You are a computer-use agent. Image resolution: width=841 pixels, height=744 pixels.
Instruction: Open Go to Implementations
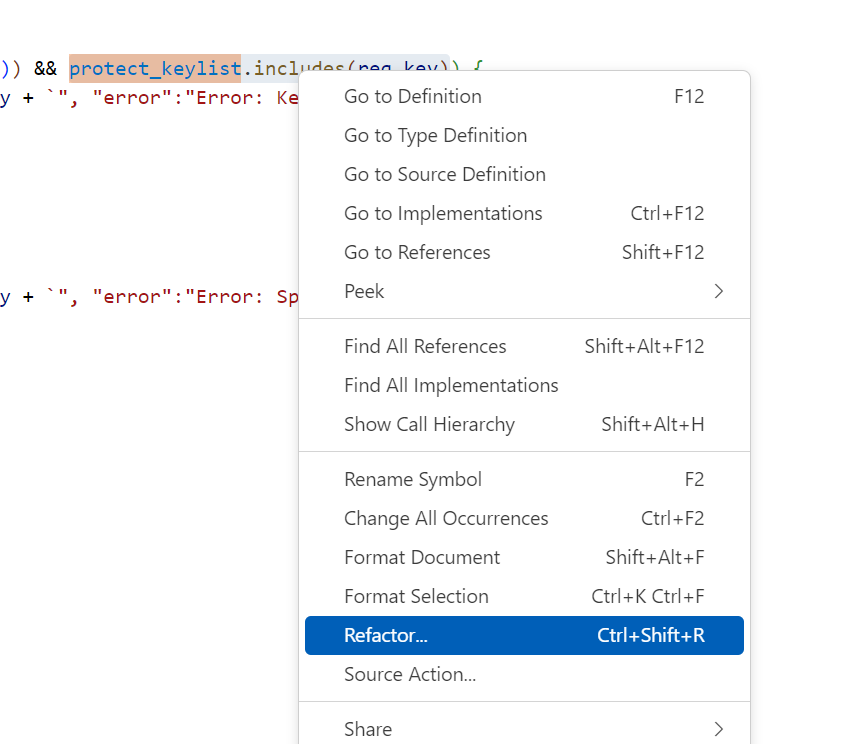[x=443, y=214]
